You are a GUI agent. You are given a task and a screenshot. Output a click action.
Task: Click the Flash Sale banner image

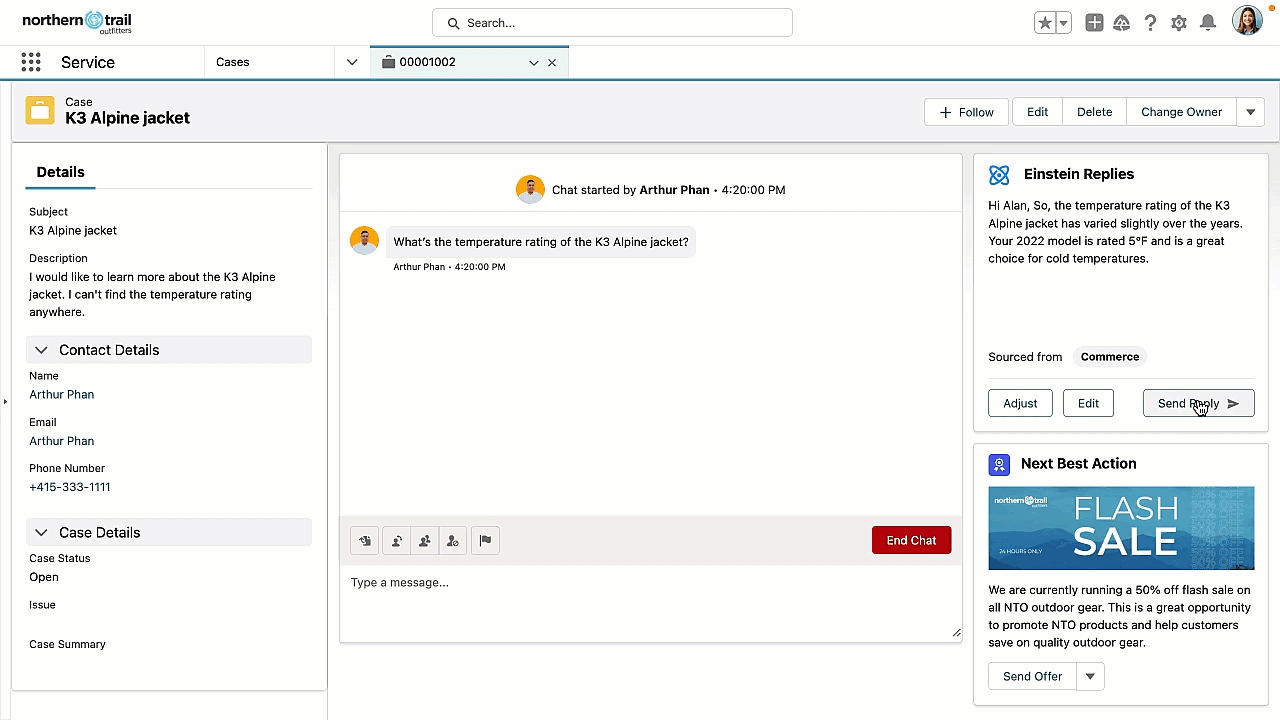pos(1121,528)
